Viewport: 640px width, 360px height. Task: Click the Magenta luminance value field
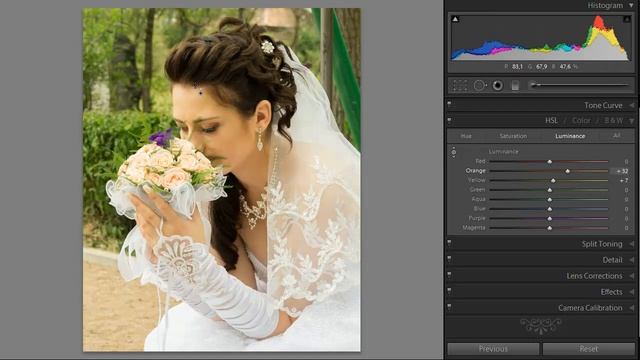[x=626, y=228]
